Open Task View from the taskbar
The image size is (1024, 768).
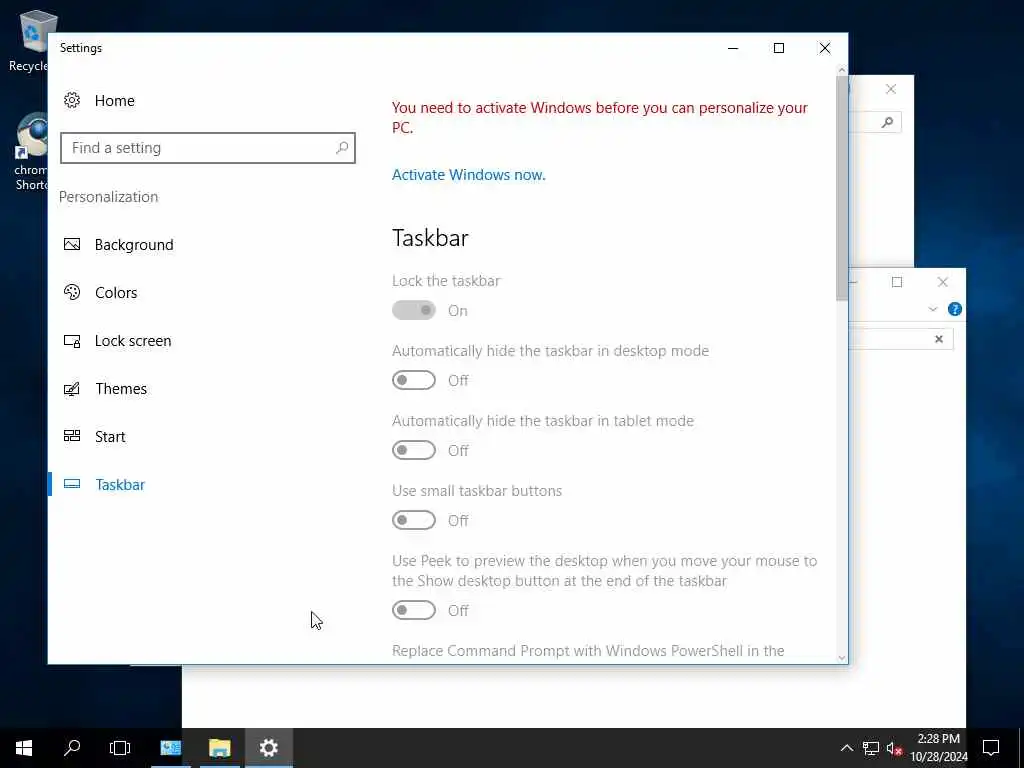pyautogui.click(x=120, y=748)
